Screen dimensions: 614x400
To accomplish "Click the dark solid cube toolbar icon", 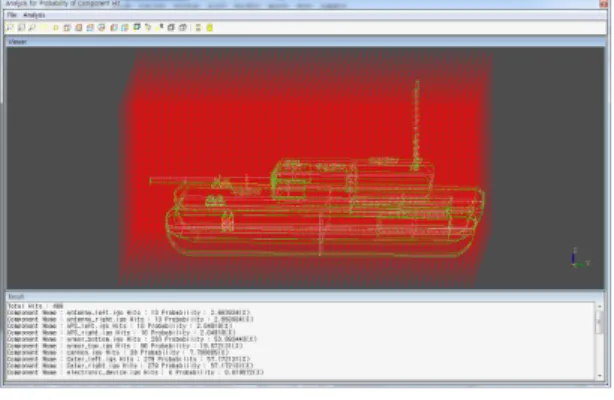I will [171, 28].
